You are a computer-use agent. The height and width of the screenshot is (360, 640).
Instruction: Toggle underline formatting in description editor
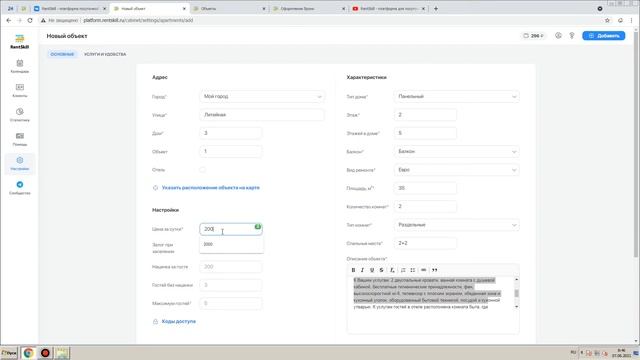372,270
